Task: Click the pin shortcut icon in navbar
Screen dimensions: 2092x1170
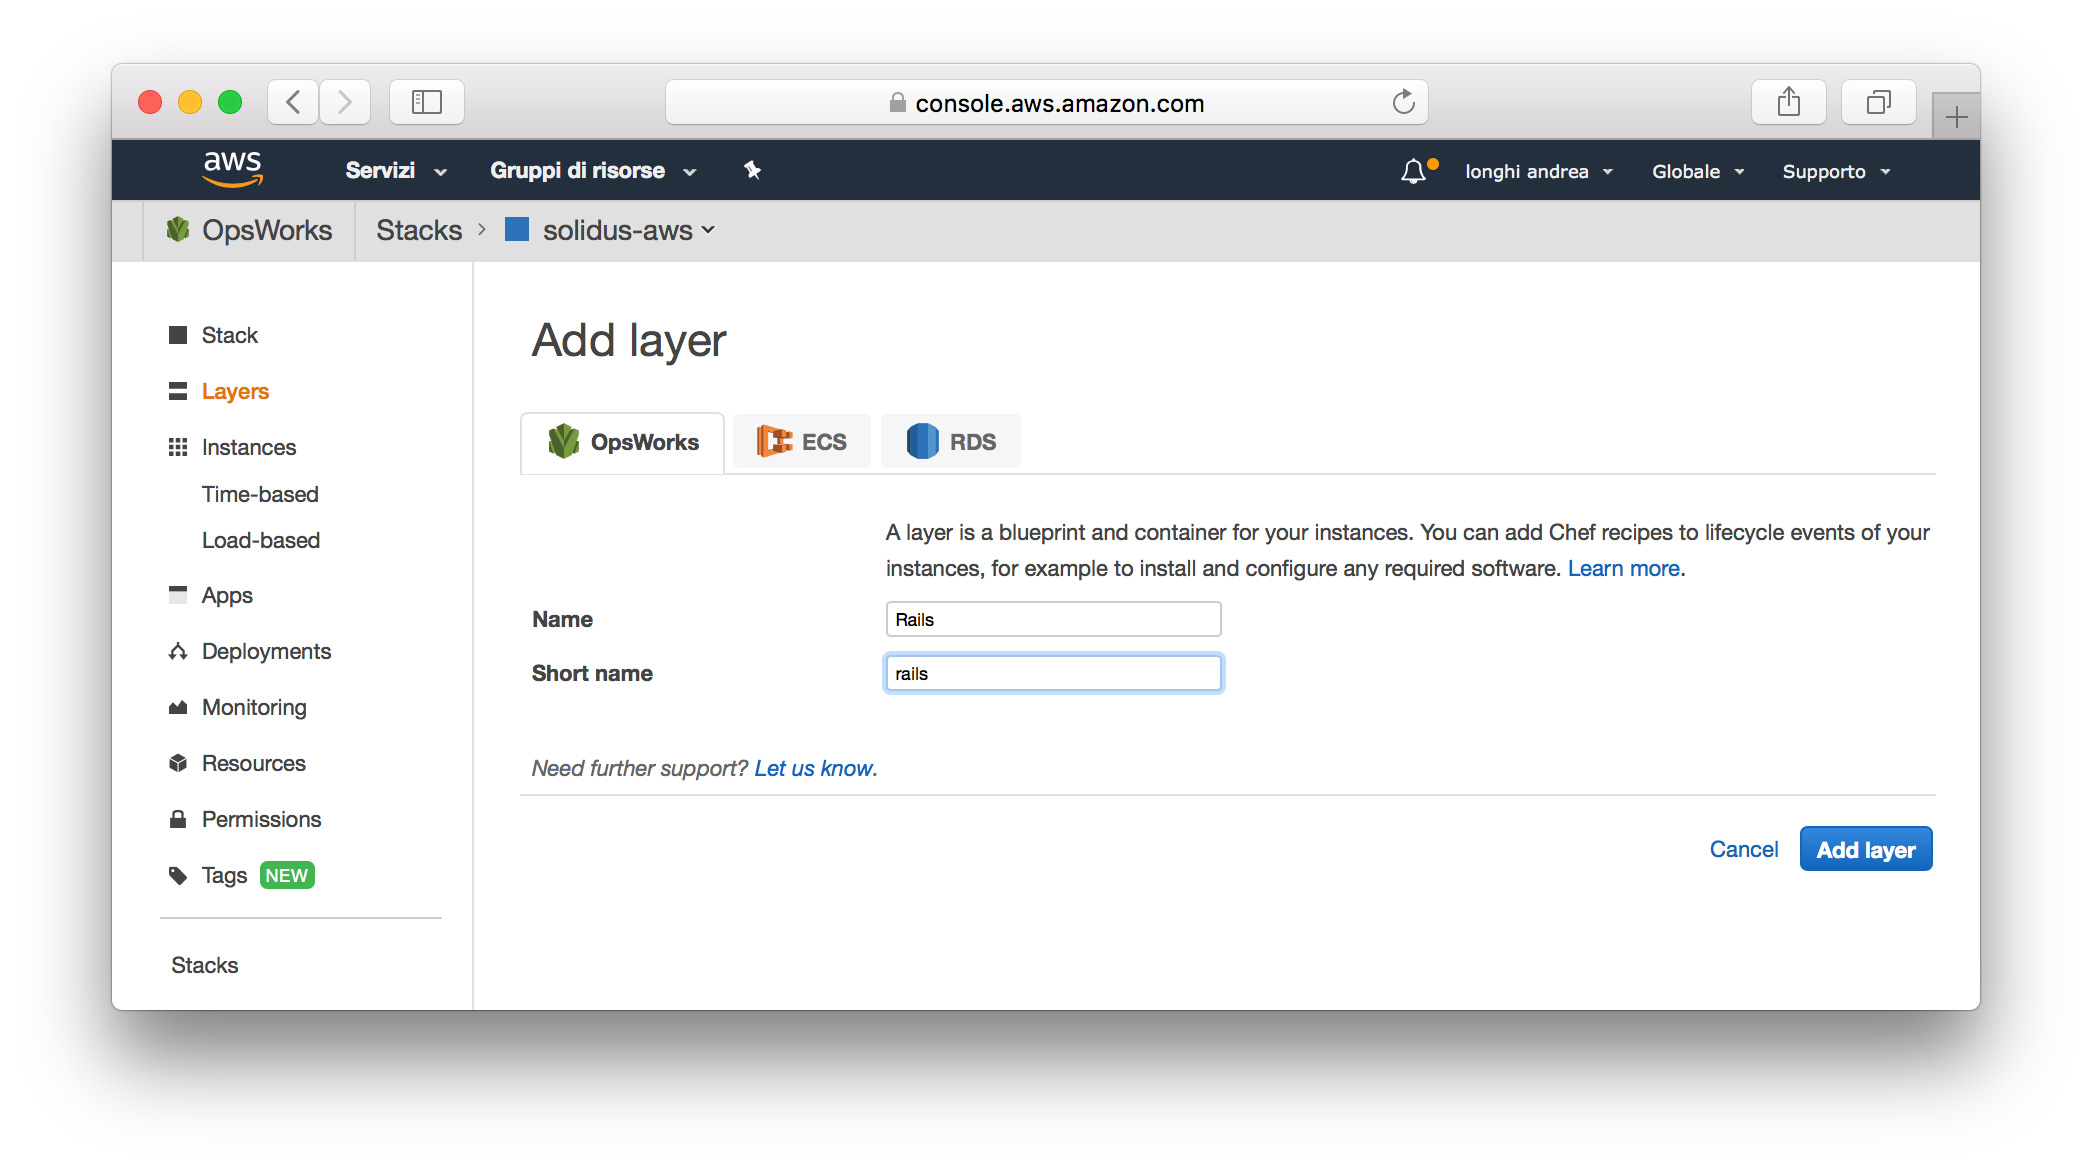Action: point(752,171)
